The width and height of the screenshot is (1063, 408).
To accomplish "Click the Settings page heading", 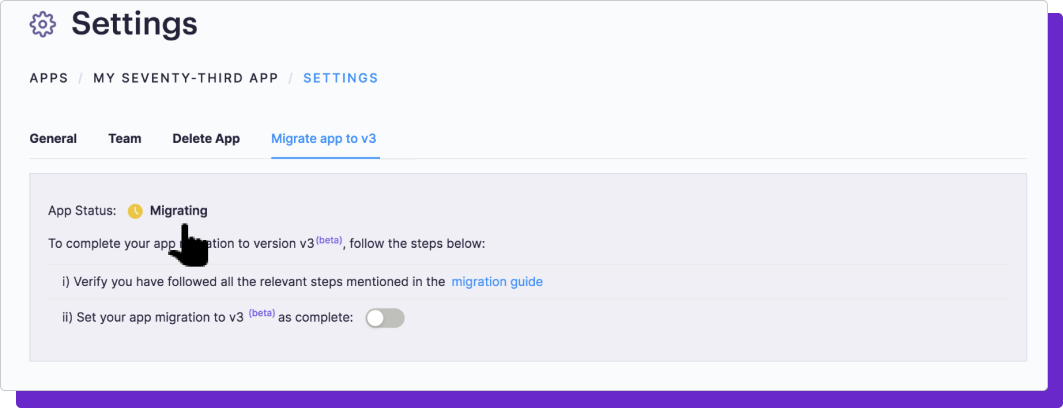I will [x=134, y=24].
